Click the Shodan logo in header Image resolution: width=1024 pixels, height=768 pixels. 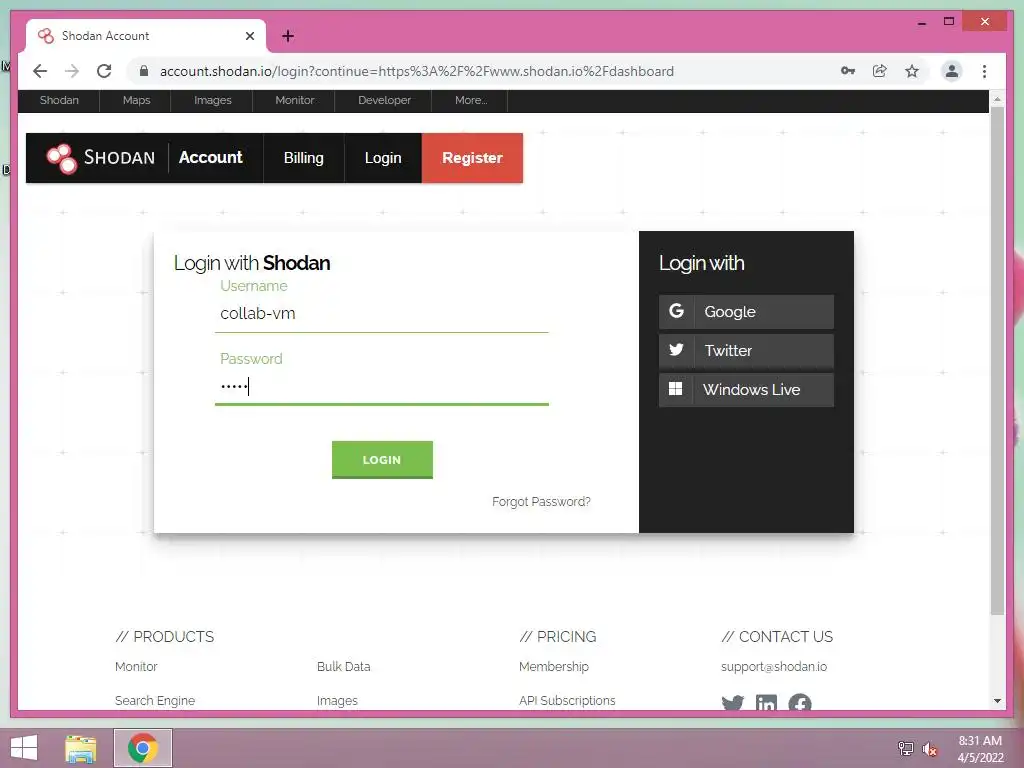point(100,158)
